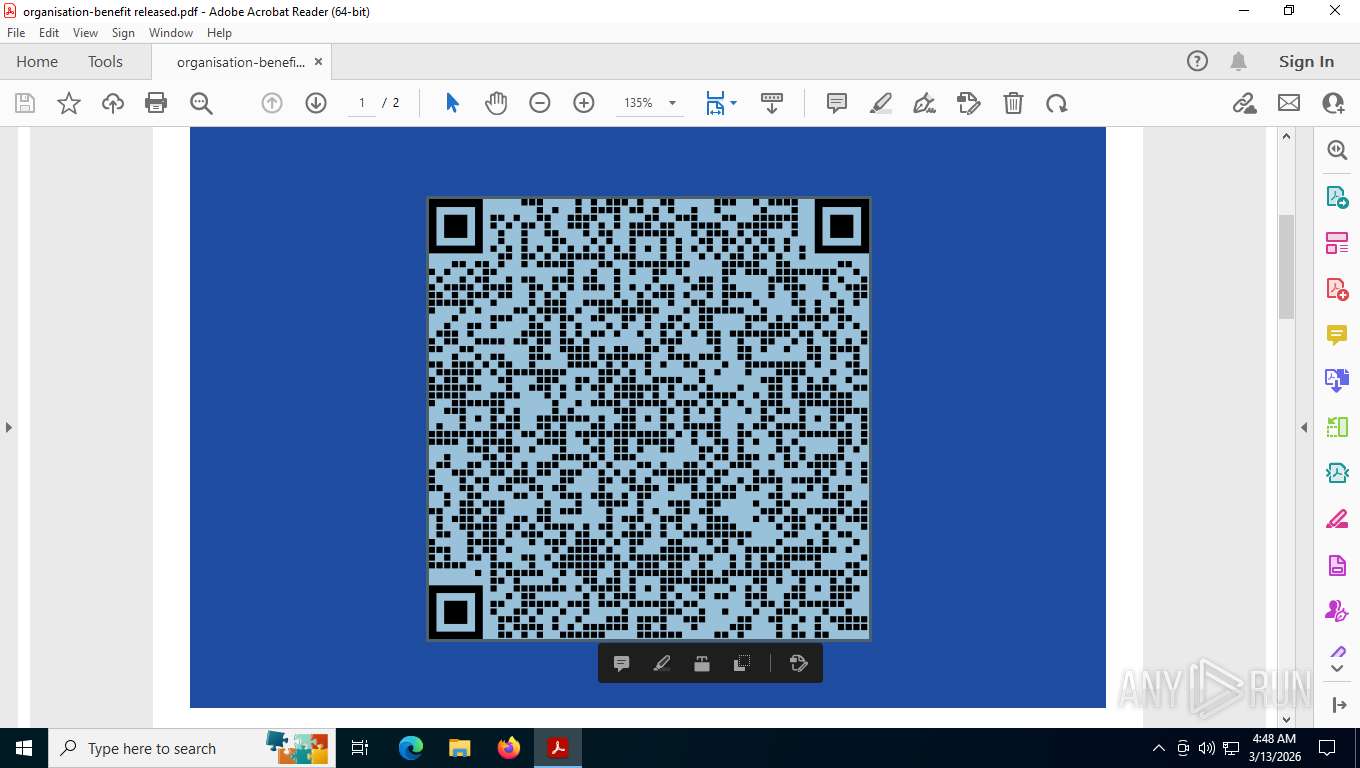The height and width of the screenshot is (768, 1360).
Task: Open pink Fill & Sign tool in right pane
Action: [x=1337, y=519]
